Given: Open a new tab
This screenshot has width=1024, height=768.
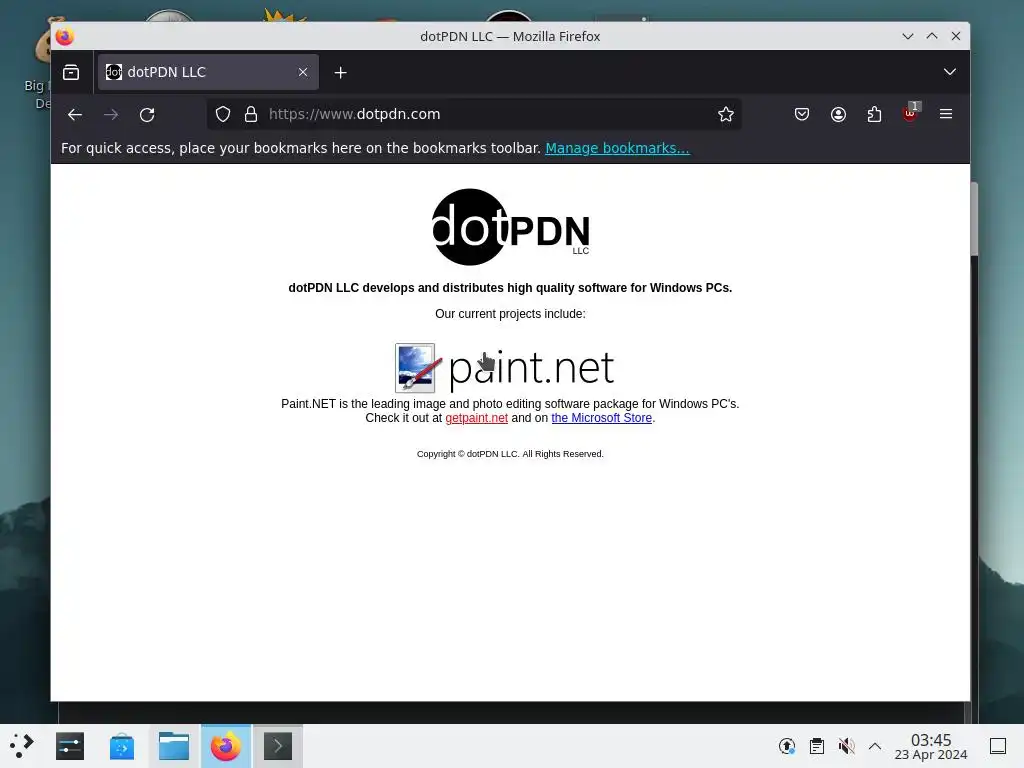Looking at the screenshot, I should pyautogui.click(x=340, y=72).
